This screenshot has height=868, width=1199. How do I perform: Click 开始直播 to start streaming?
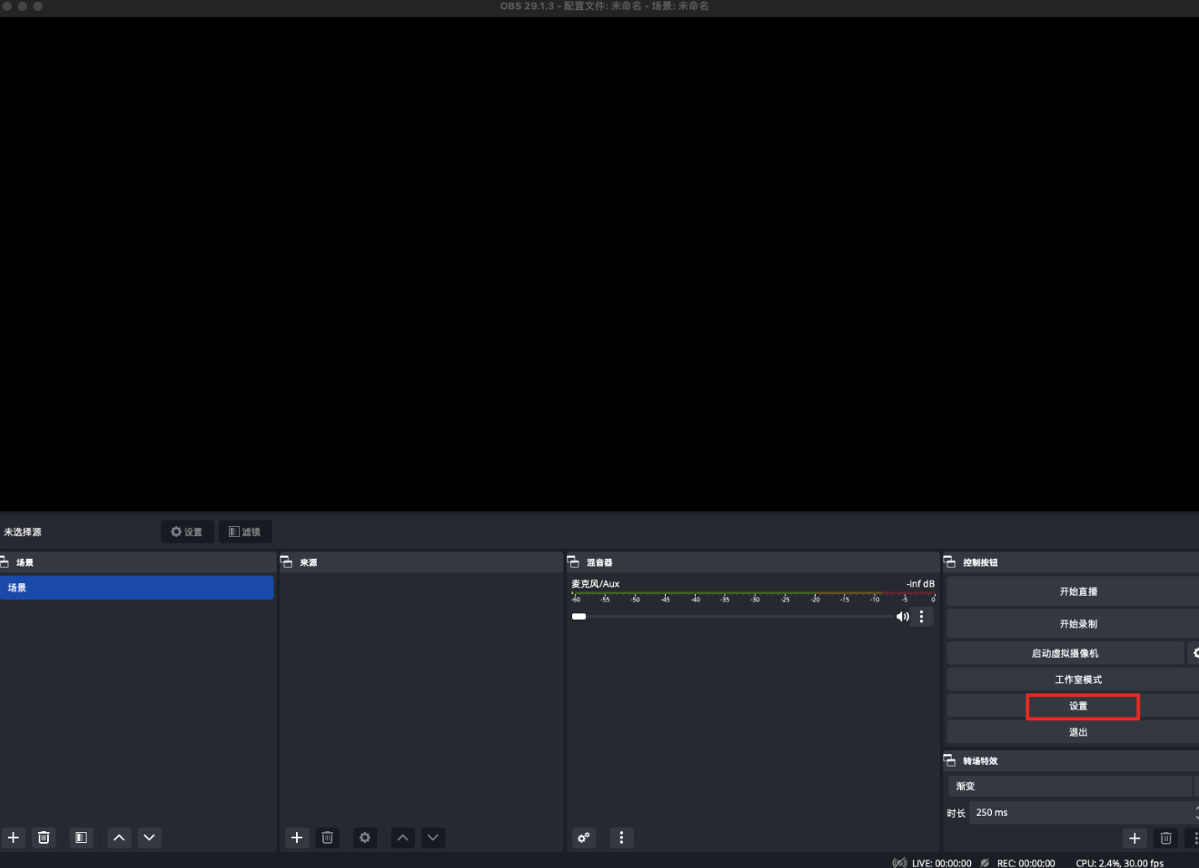(1078, 592)
